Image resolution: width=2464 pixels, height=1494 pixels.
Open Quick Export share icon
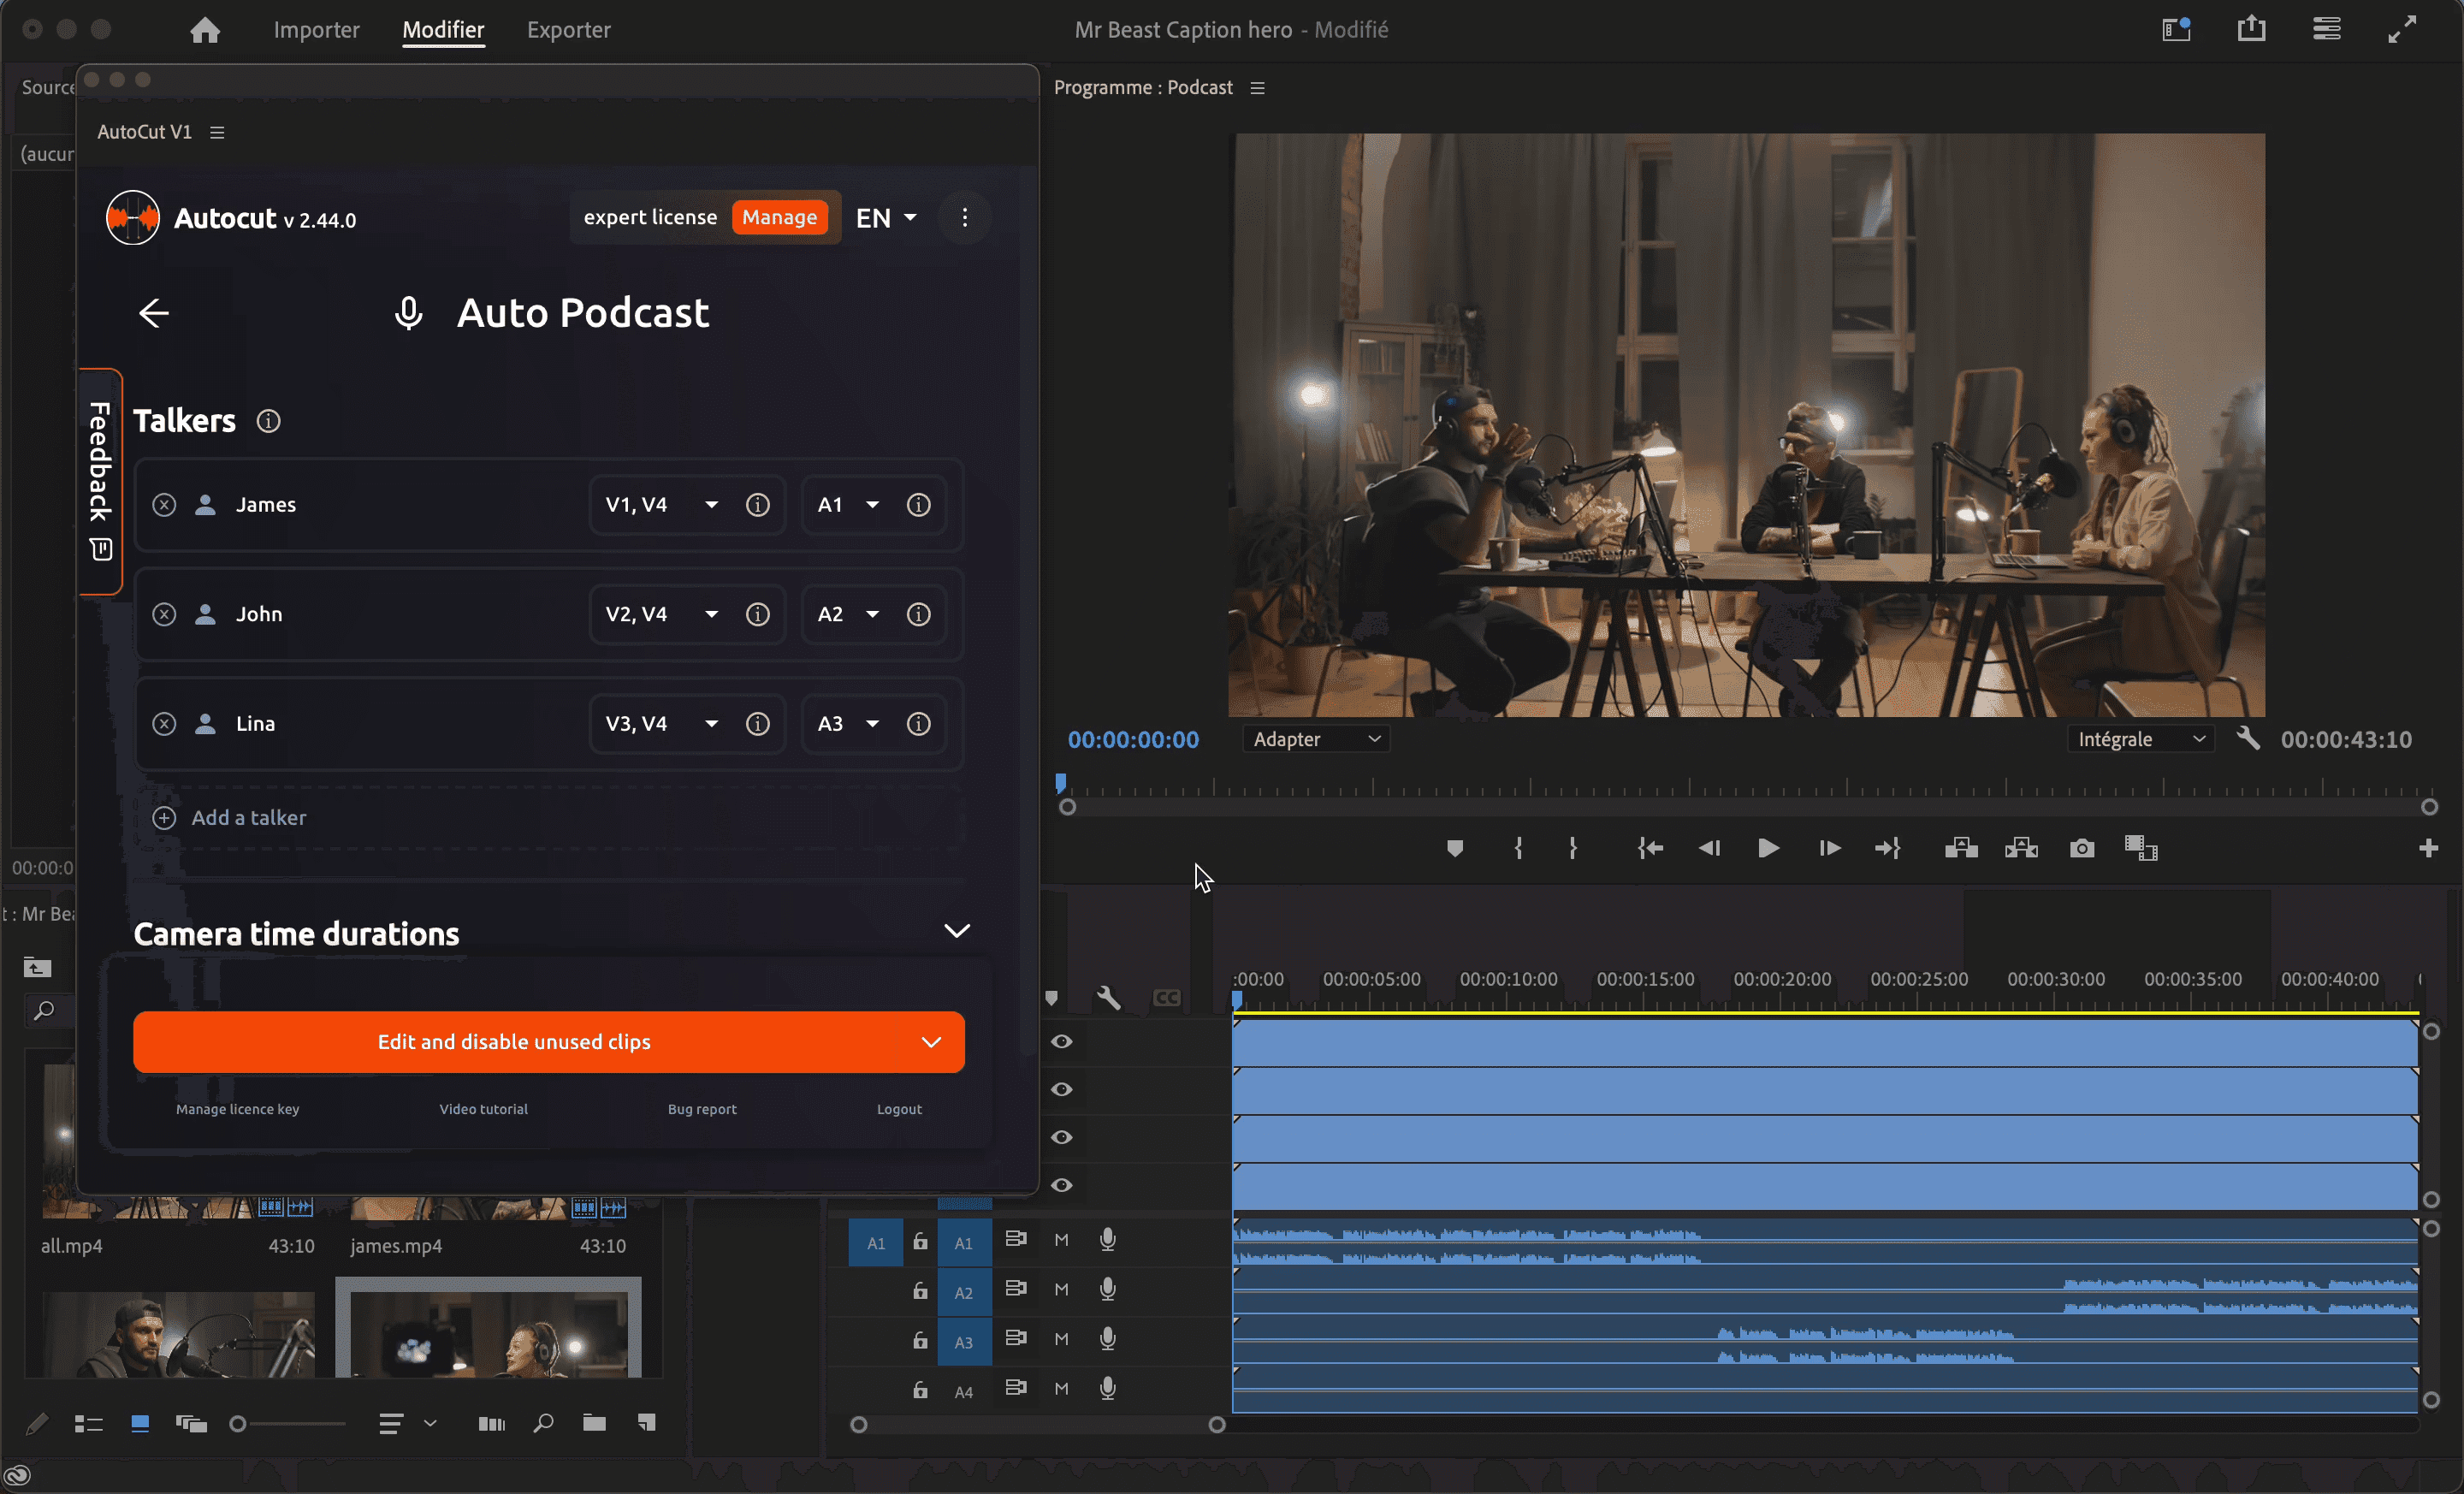(2251, 29)
